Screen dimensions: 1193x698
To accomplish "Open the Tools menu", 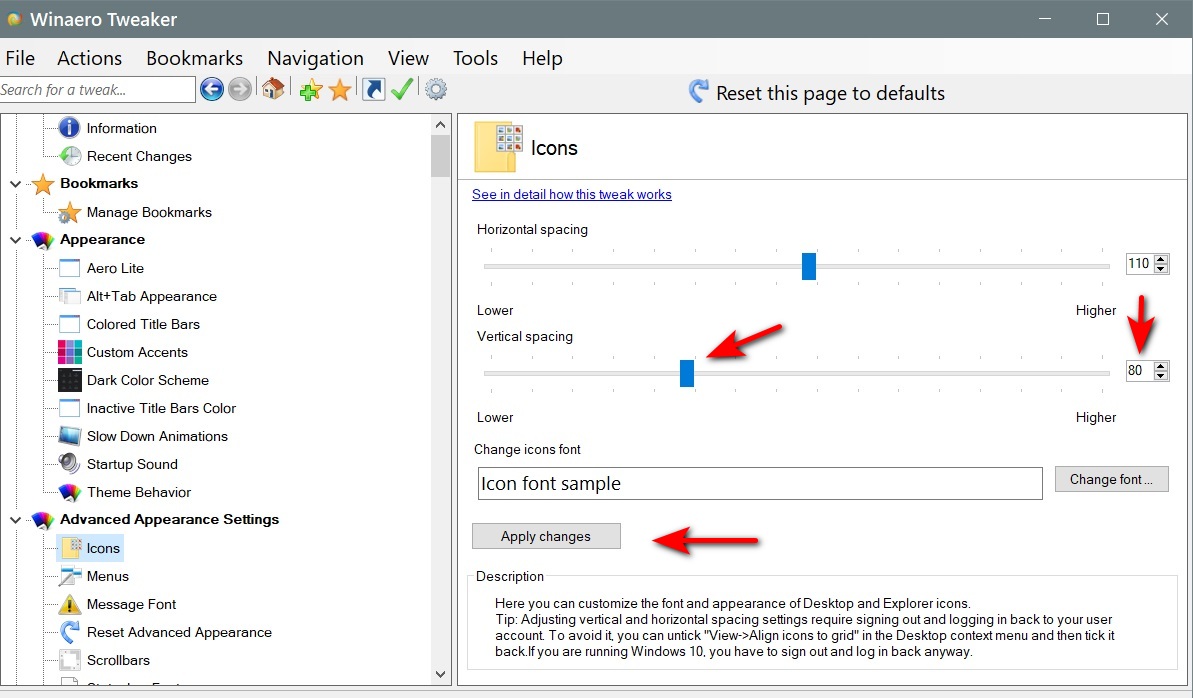I will tap(475, 58).
